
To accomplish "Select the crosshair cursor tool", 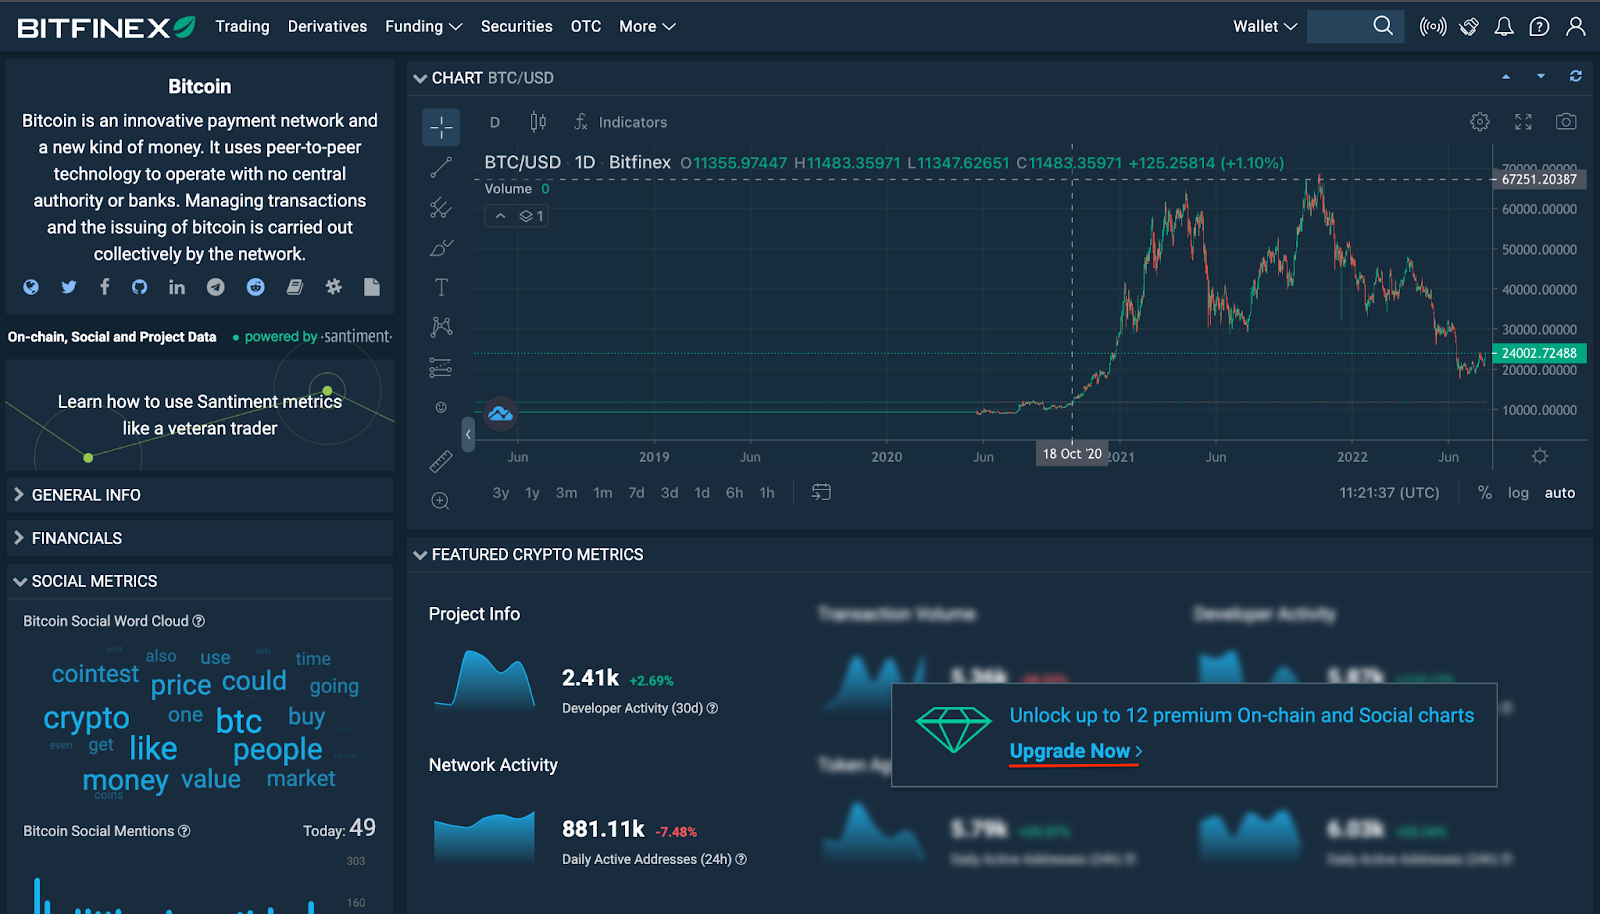I will tap(441, 127).
